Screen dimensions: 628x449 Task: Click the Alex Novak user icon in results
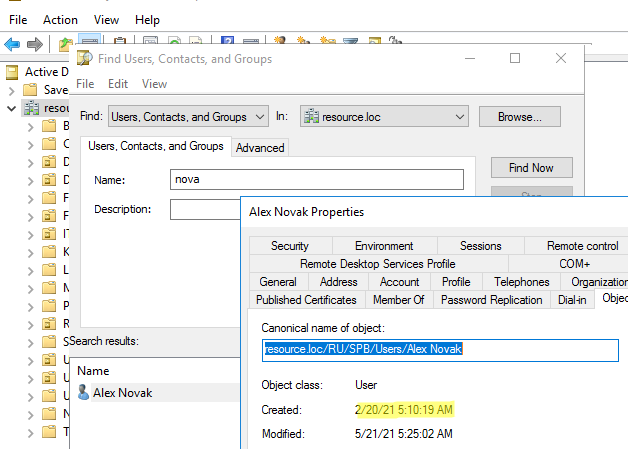point(83,393)
